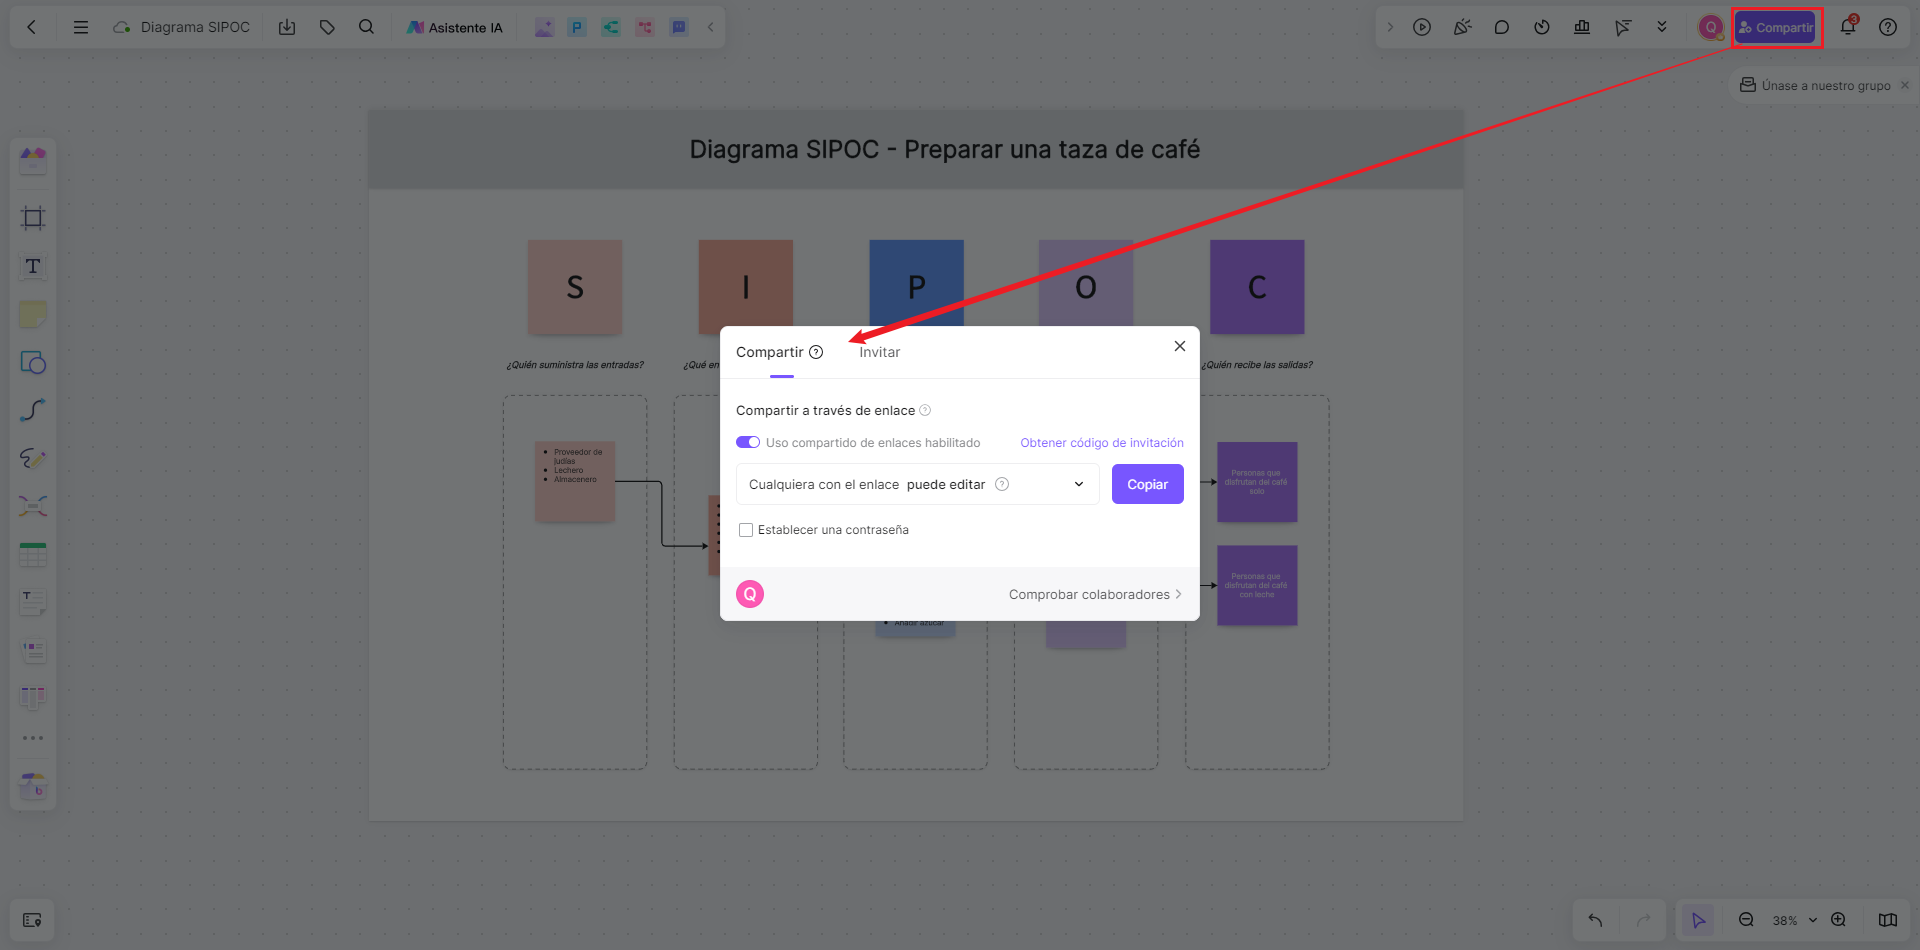Screen dimensions: 1920x950
Task: Select the Pen drawing tool
Action: click(33, 458)
